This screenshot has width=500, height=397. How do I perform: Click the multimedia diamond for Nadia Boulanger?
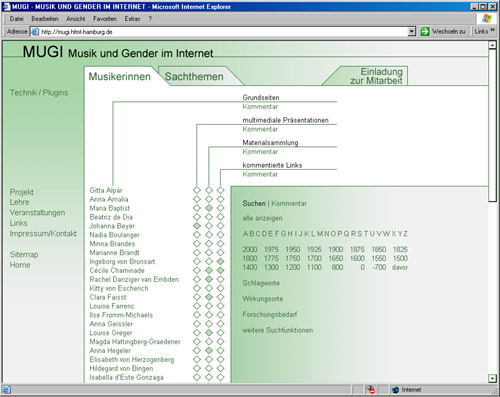[197, 235]
